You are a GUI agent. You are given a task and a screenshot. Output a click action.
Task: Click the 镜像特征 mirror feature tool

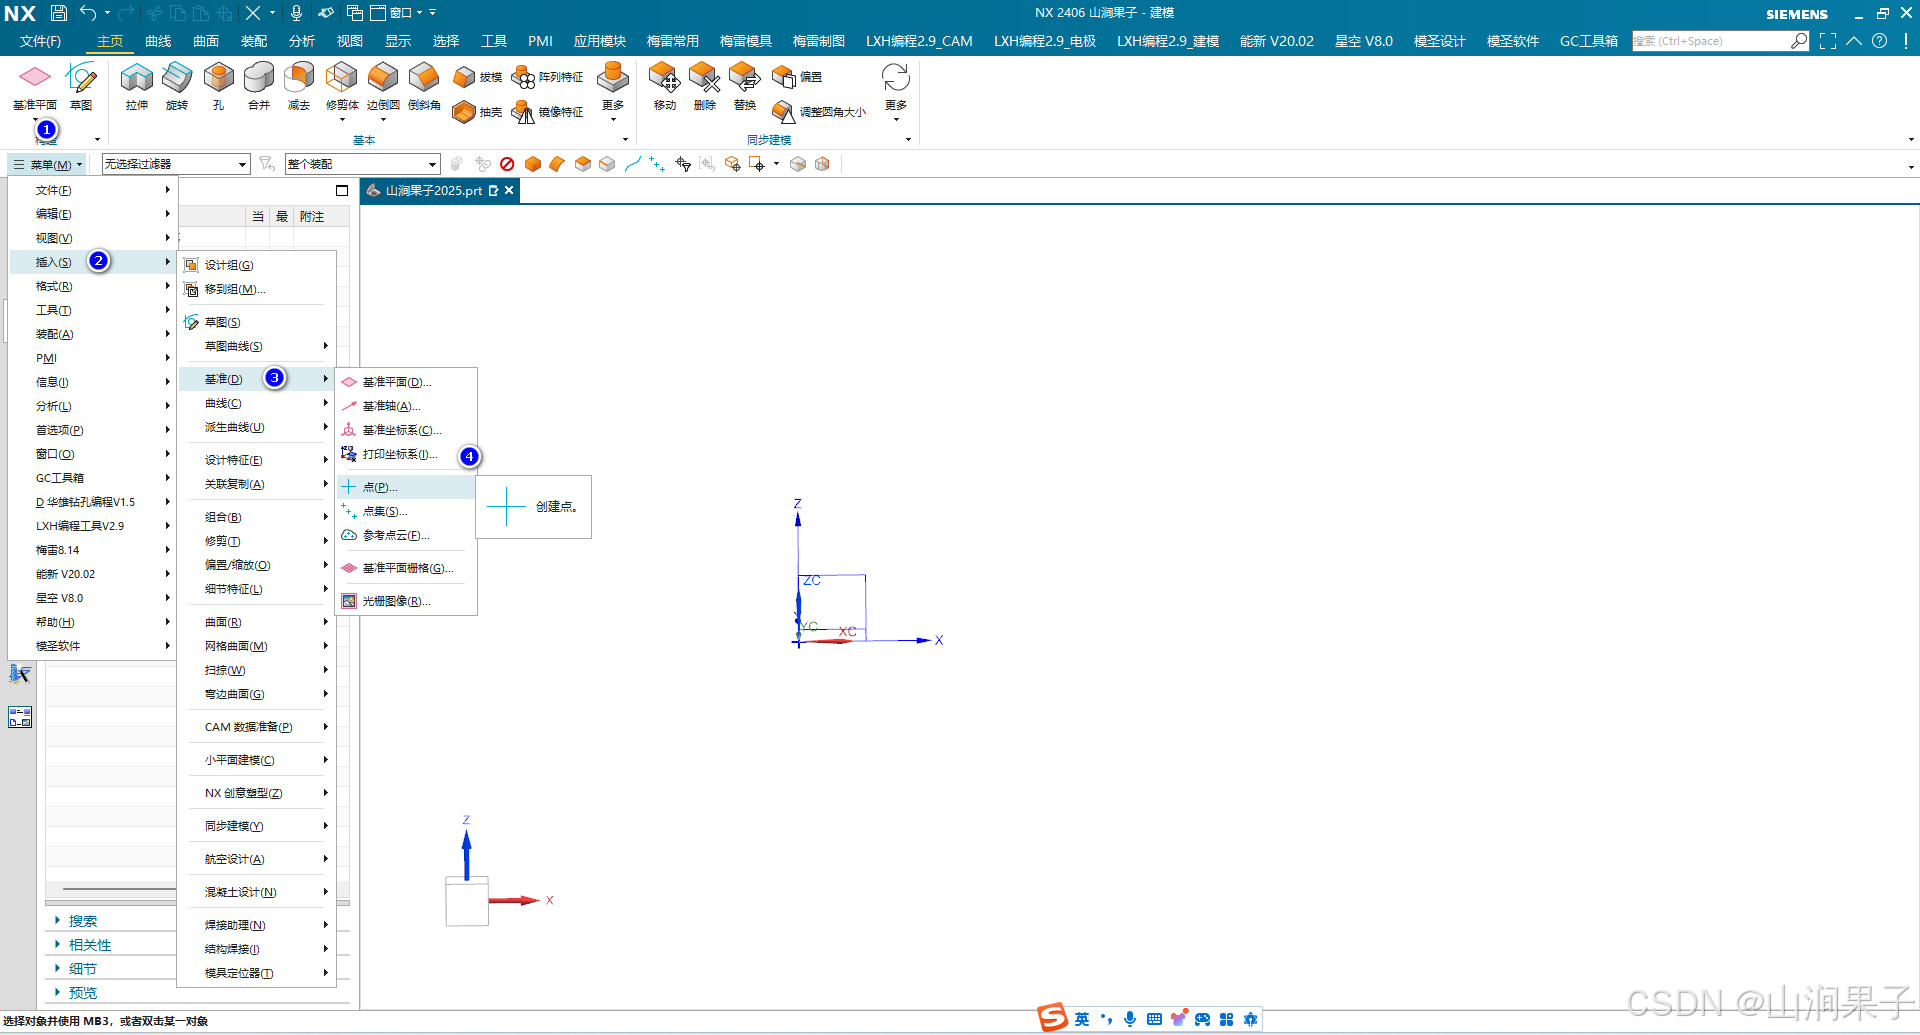(547, 112)
